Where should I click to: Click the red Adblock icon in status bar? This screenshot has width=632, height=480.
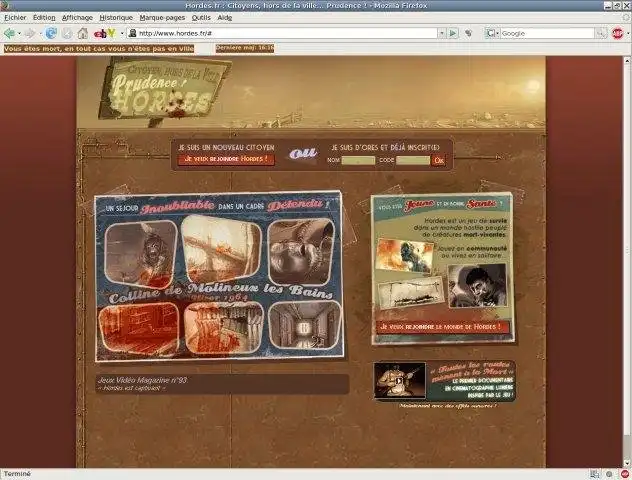[x=625, y=474]
